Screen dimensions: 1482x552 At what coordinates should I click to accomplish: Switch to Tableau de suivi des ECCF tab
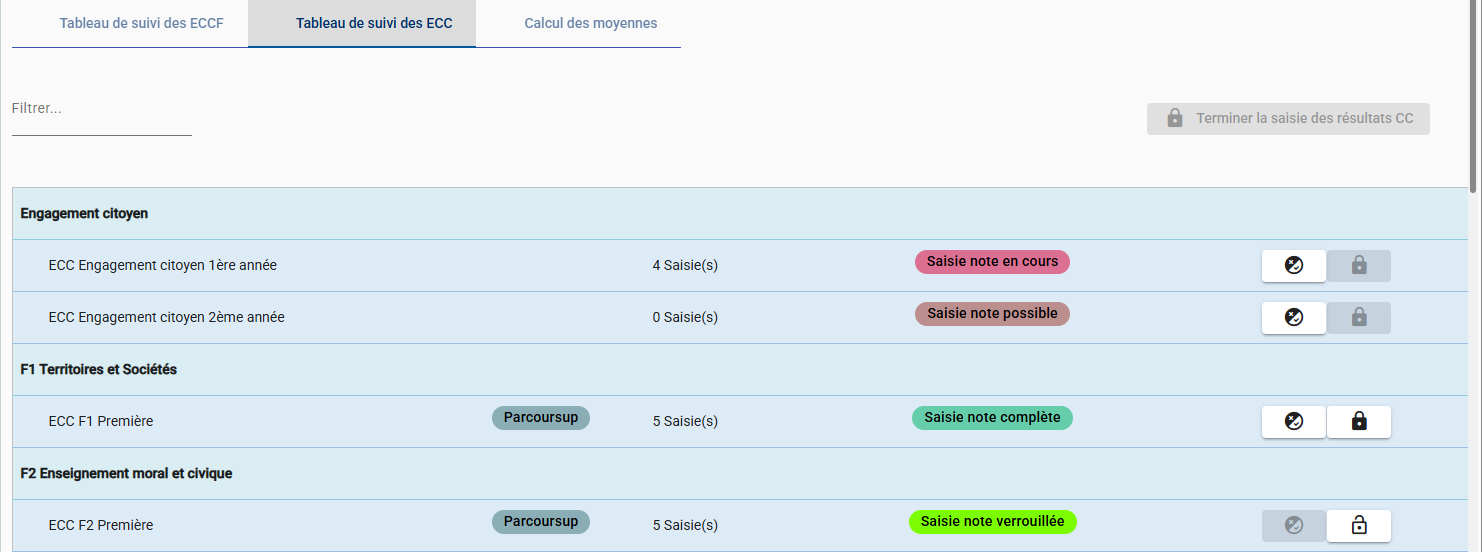[130, 23]
